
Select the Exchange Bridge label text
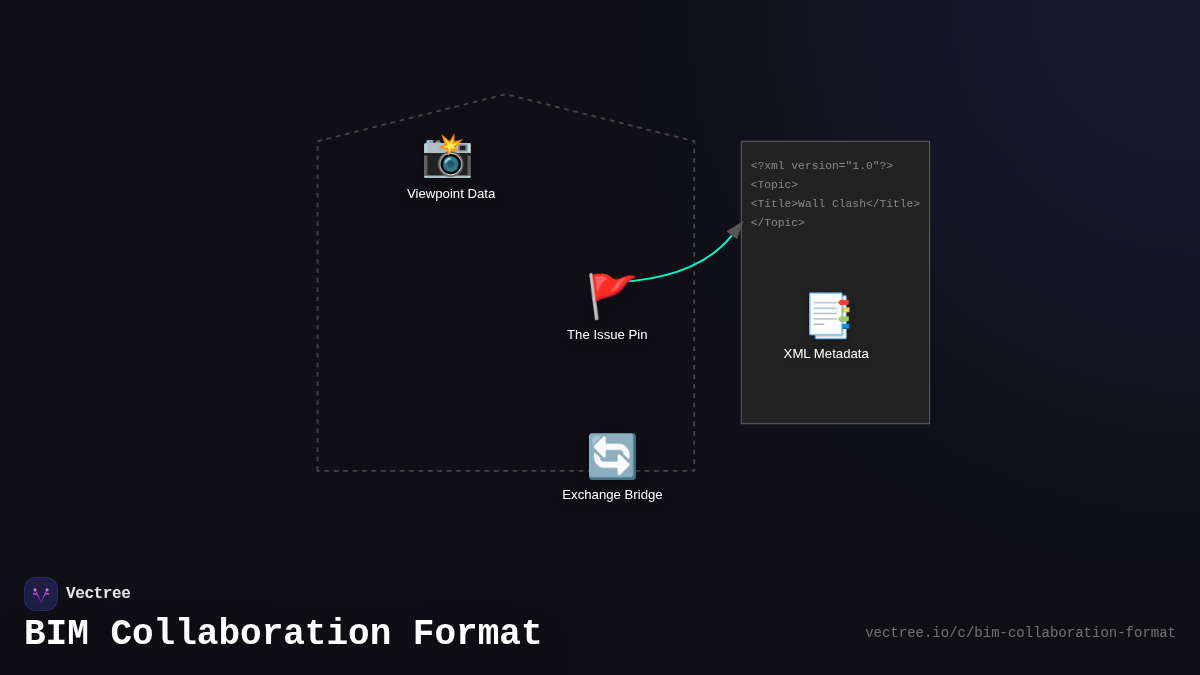pyautogui.click(x=611, y=494)
